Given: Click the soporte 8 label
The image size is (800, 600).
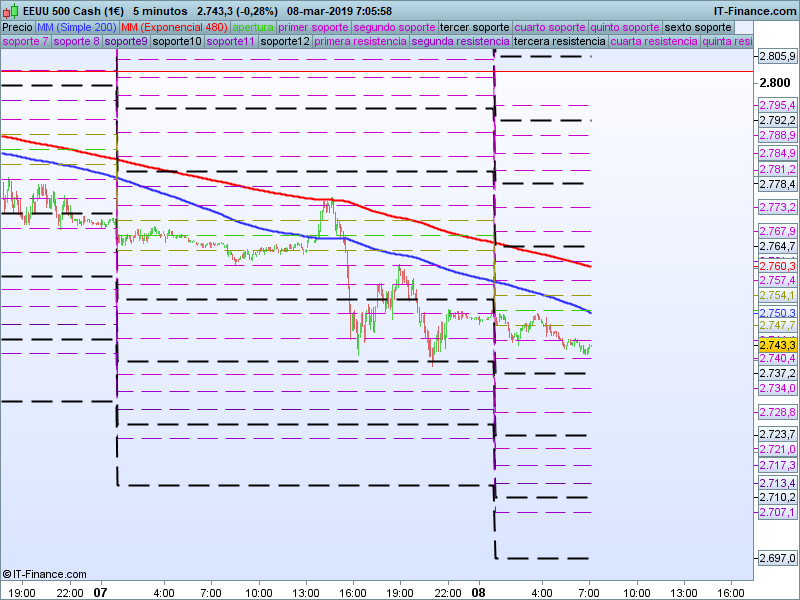Looking at the screenshot, I should (x=77, y=41).
